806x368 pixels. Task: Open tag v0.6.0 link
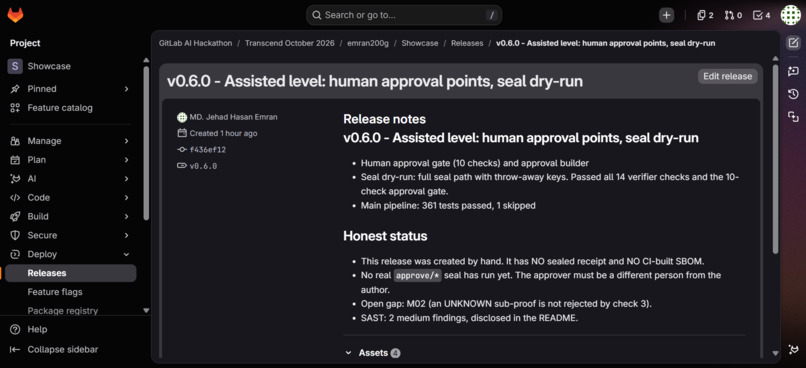203,166
